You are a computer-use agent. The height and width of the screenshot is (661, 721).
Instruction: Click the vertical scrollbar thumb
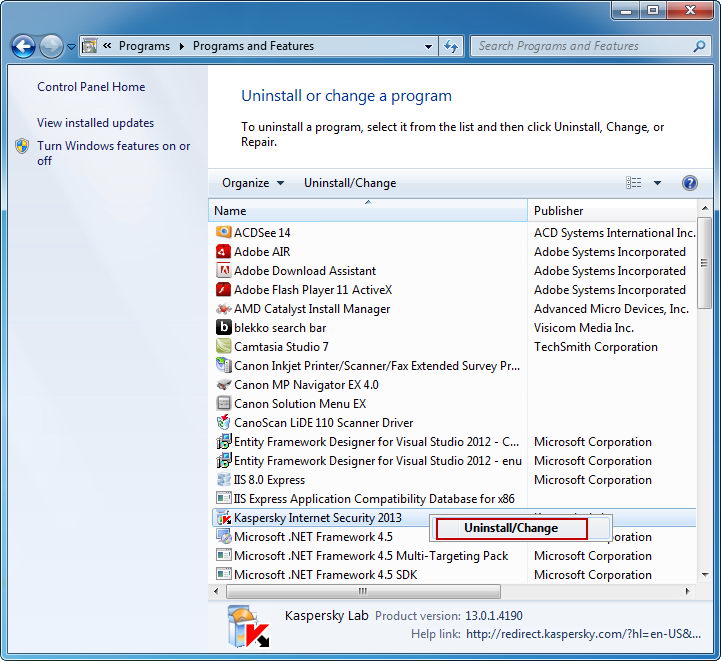click(x=704, y=263)
